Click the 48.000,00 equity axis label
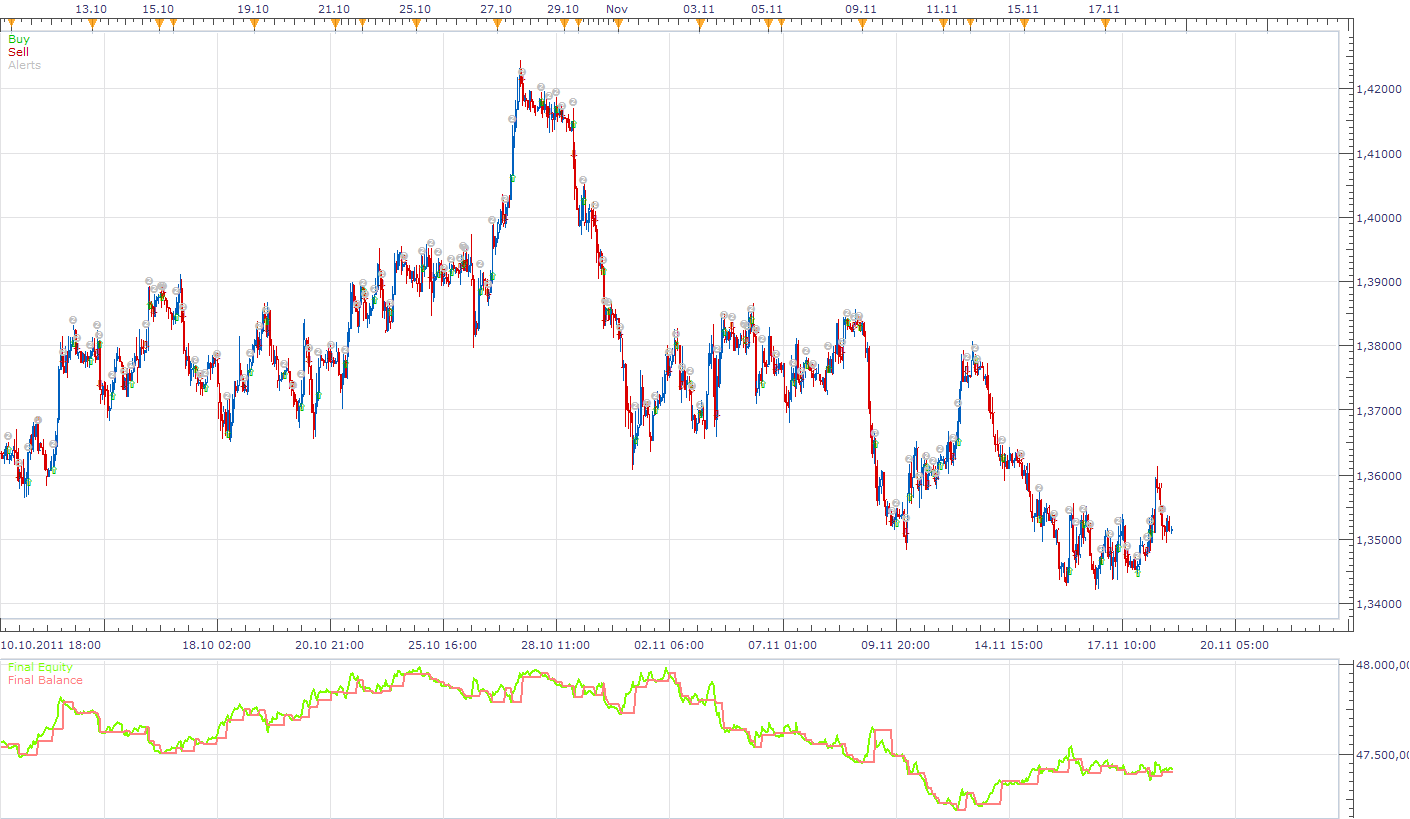This screenshot has width=1410, height=819. (x=1384, y=665)
